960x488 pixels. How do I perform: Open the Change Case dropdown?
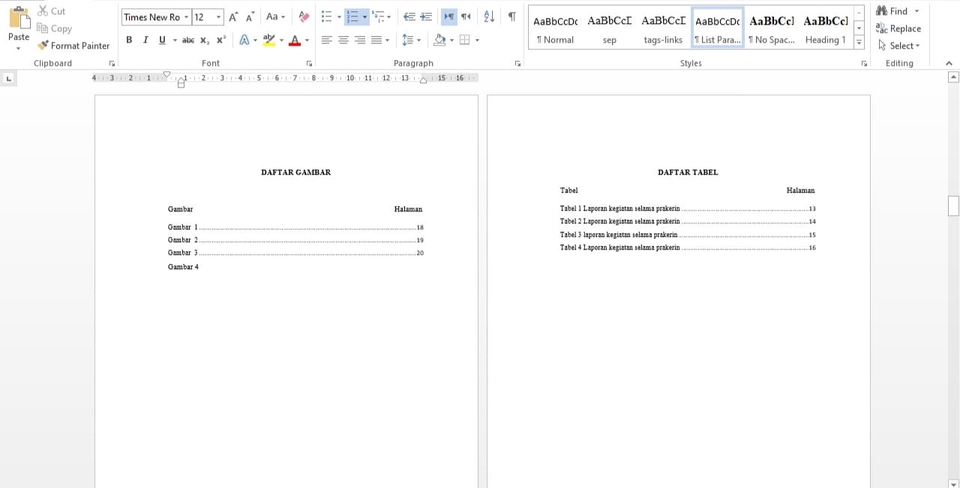276,17
